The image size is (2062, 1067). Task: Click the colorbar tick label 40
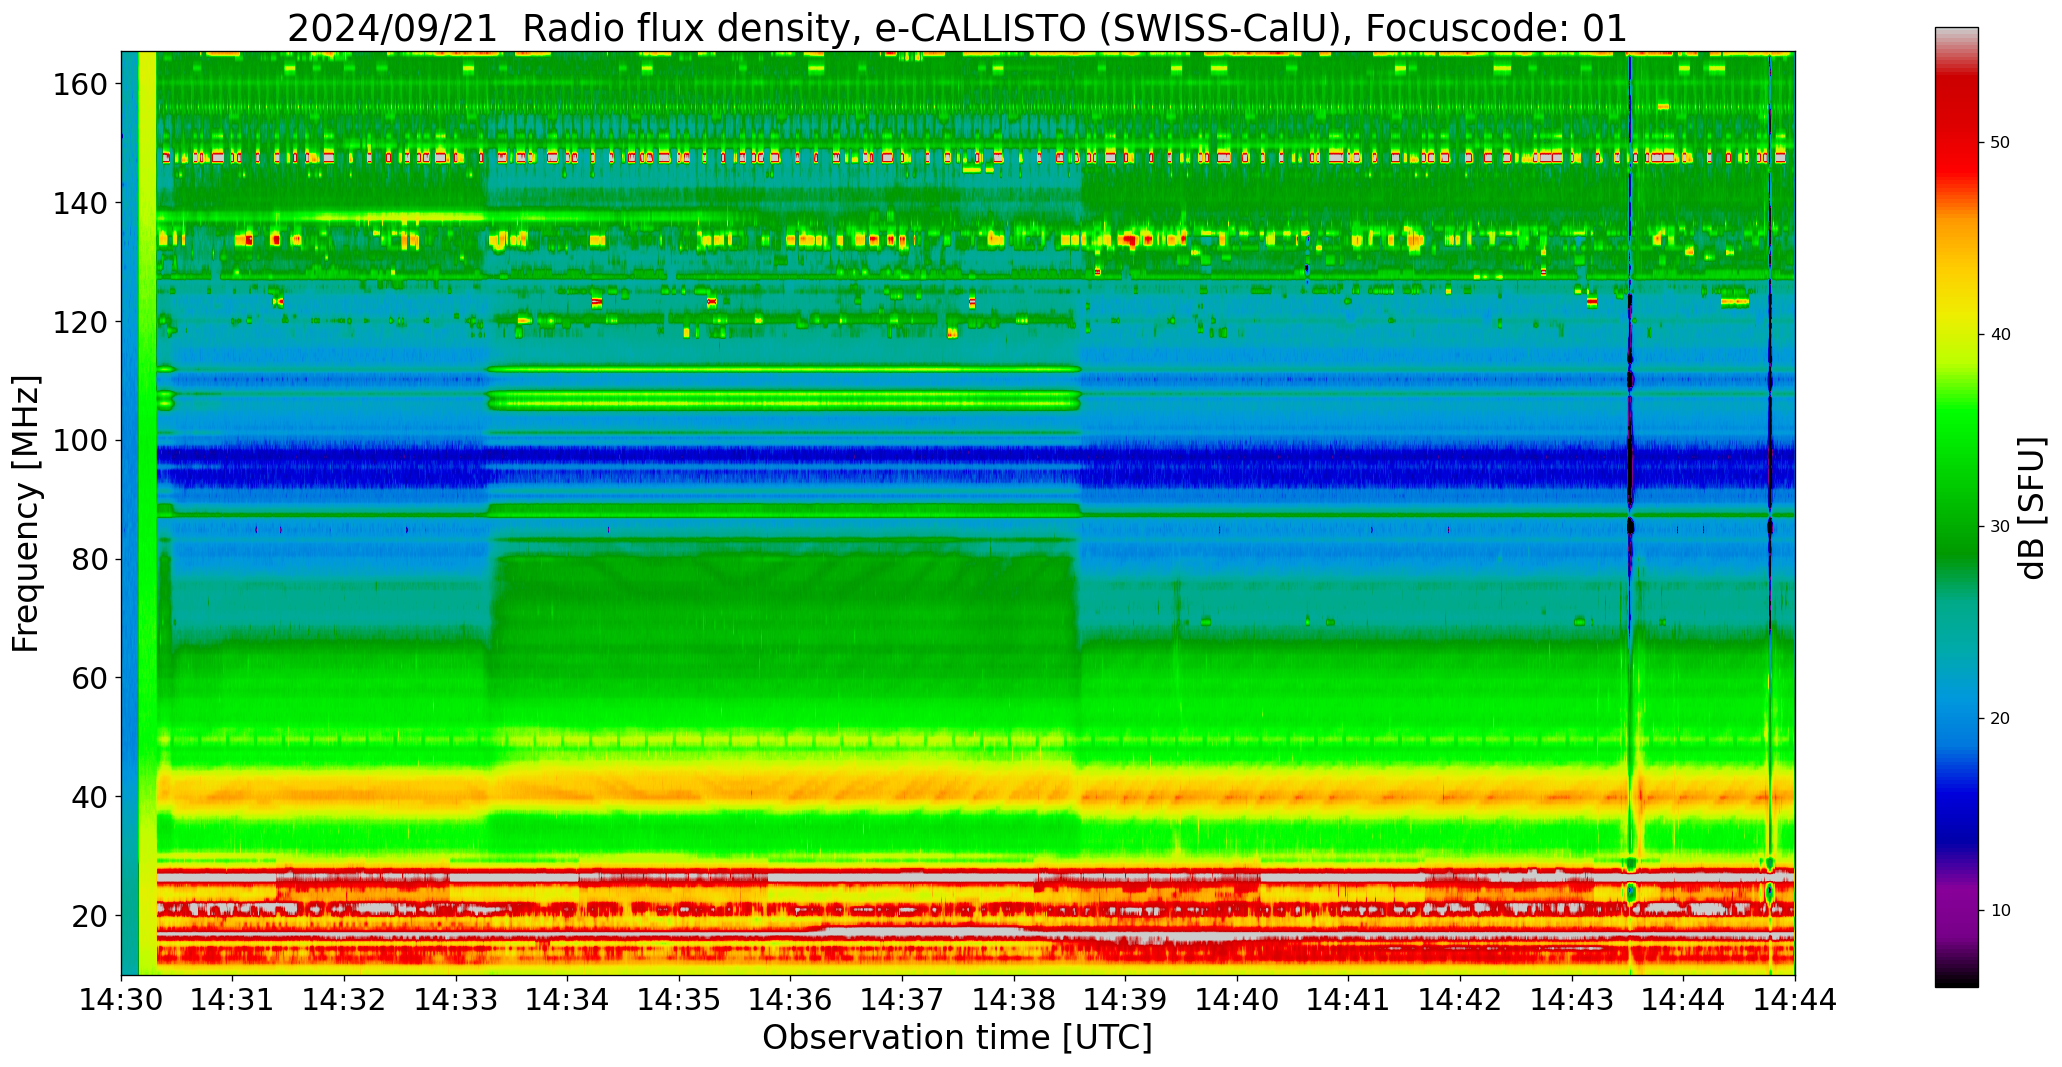[x=2000, y=335]
